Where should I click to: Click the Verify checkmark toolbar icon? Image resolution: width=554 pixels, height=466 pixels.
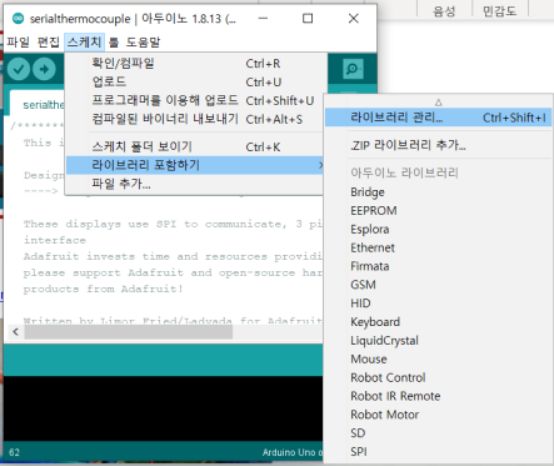pos(18,69)
